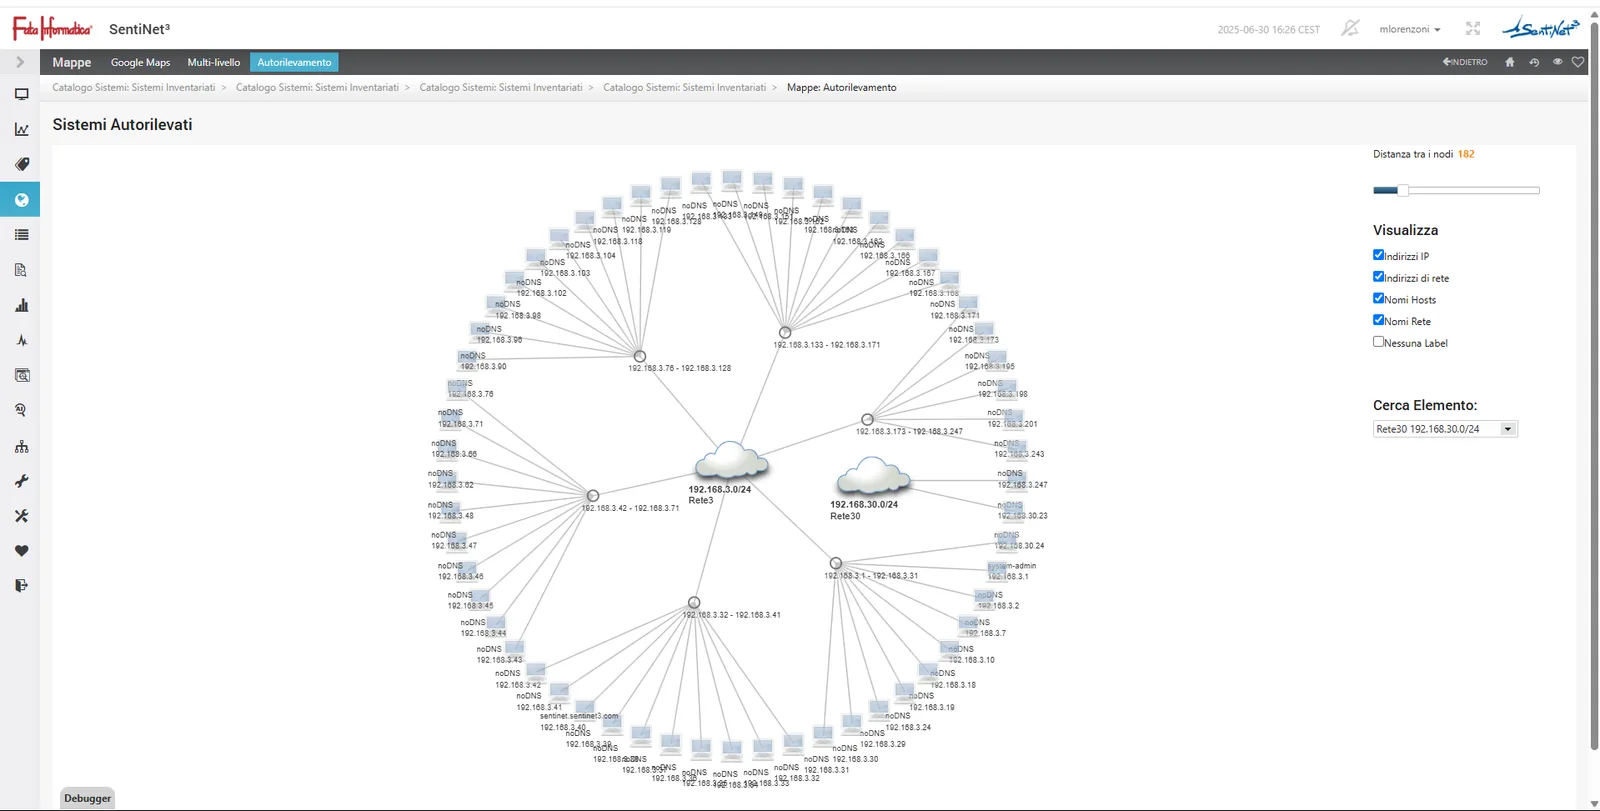Open the monitor icon in the sidebar
Viewport: 1600px width, 811px height.
(21, 94)
